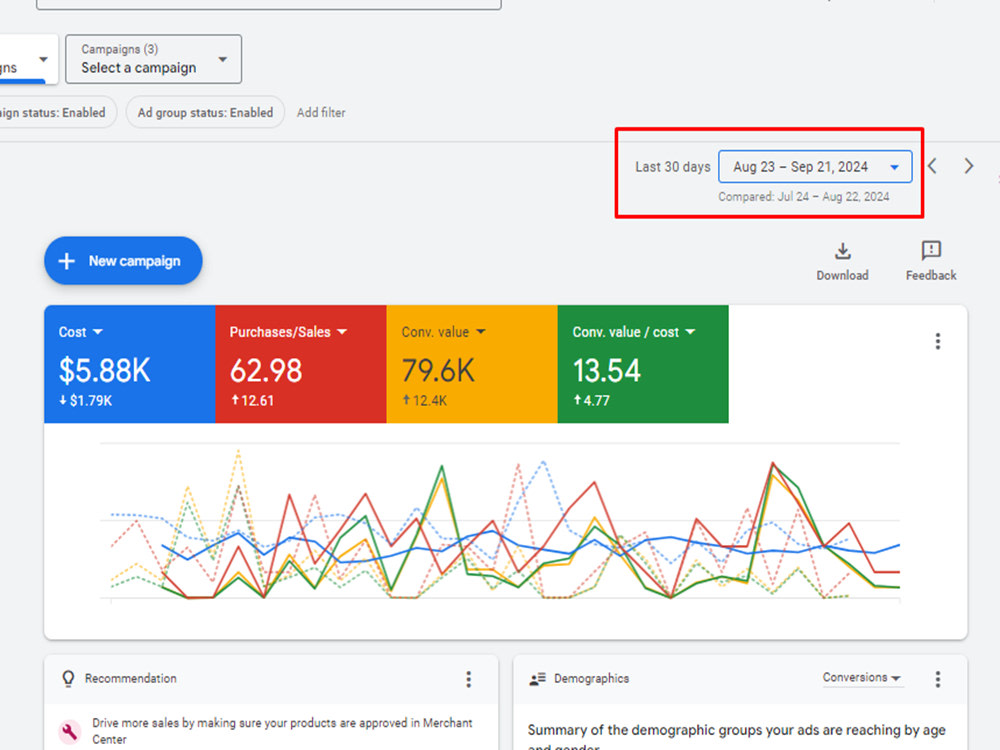Click the Download icon
The image size is (1000, 750).
[x=842, y=251]
